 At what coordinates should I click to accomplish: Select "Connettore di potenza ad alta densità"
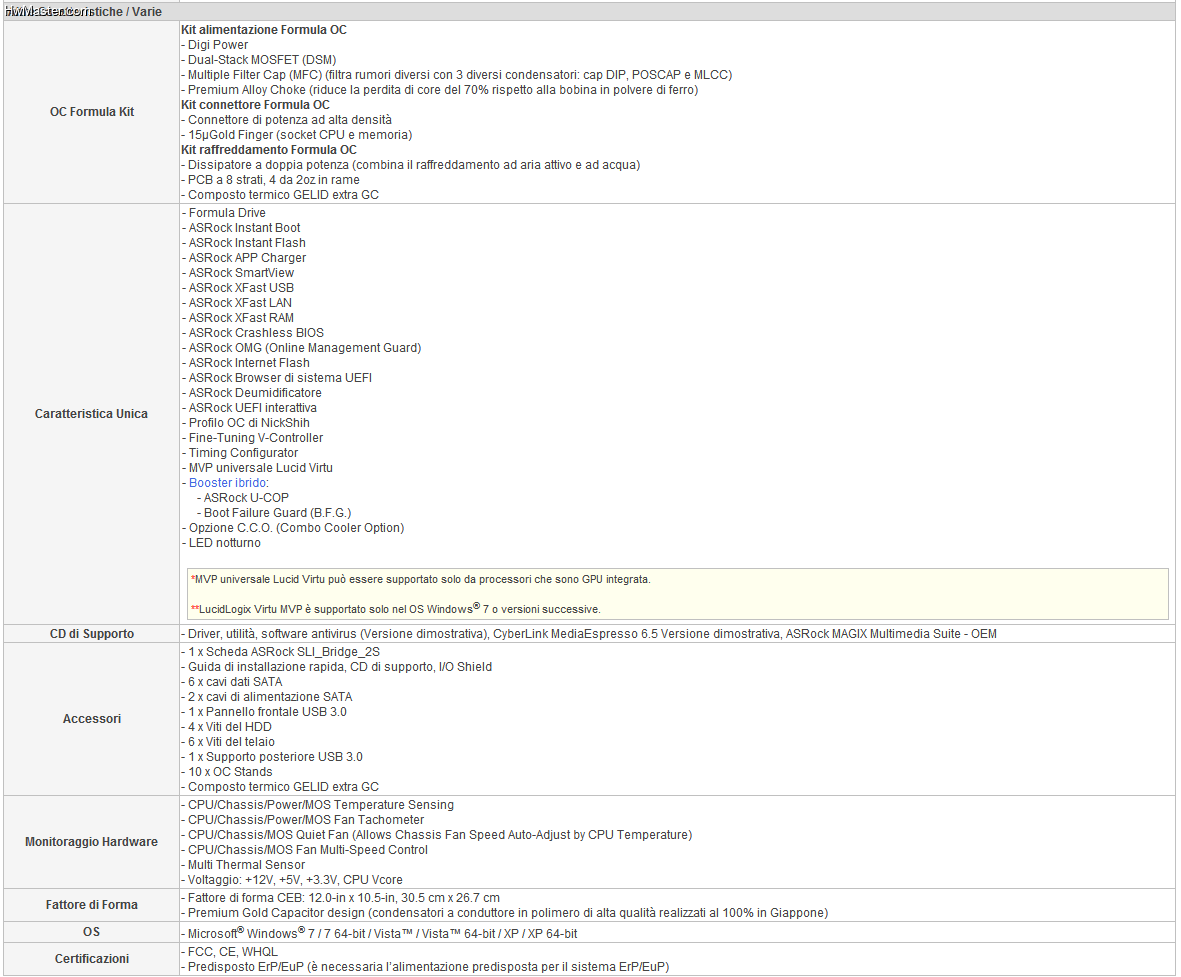[x=286, y=121]
